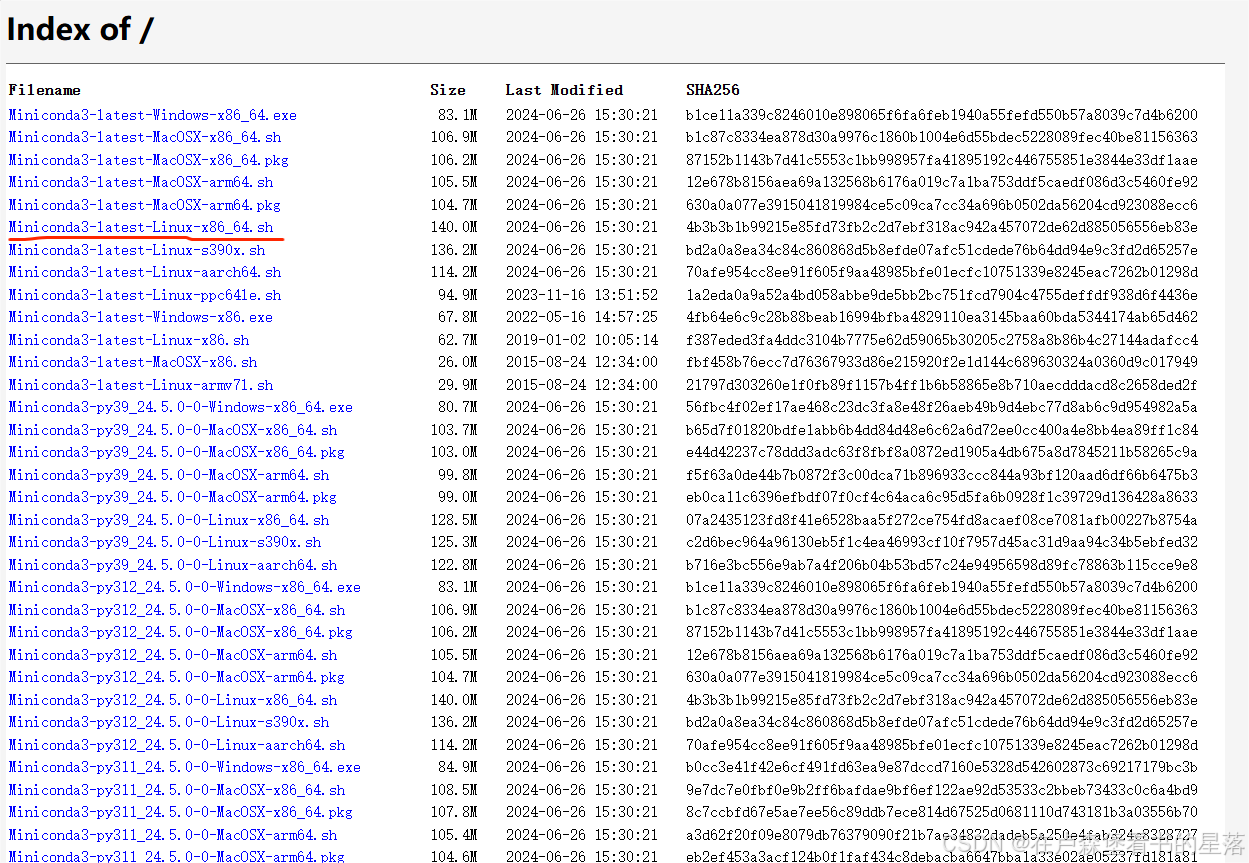Open the Miniconda3-latest-MacOSX-x86_64.sh link
This screenshot has width=1249, height=863.
pyautogui.click(x=145, y=137)
